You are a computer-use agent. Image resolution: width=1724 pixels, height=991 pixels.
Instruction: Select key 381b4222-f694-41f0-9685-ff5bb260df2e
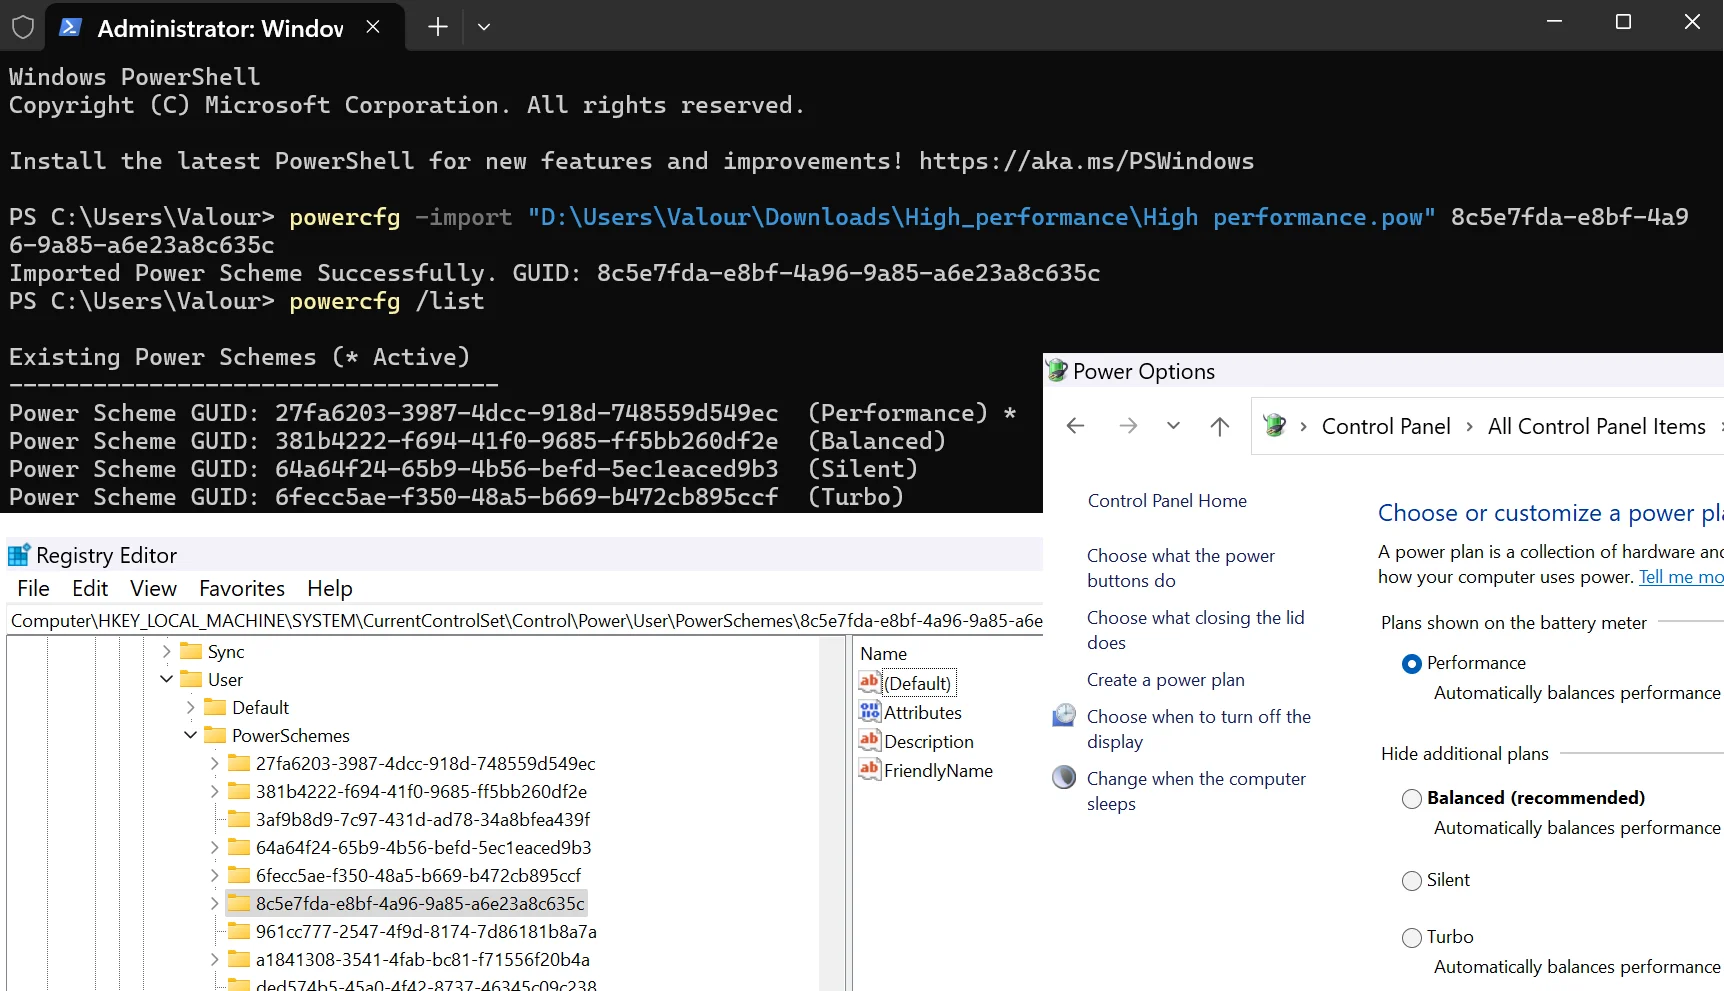point(421,791)
